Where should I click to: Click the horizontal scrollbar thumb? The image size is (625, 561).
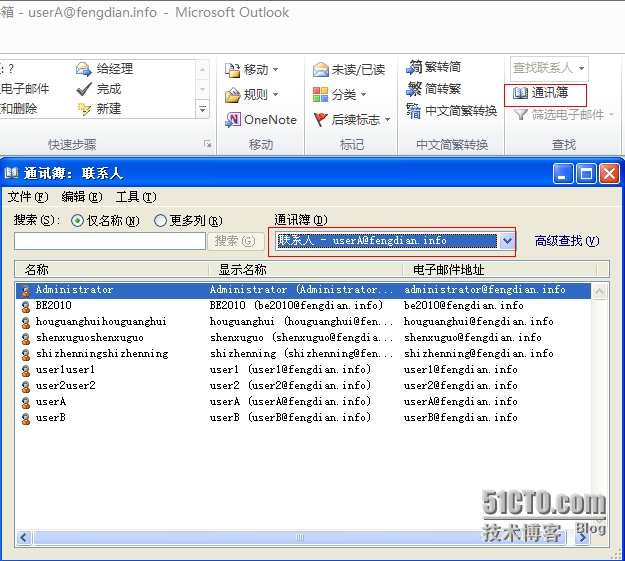tap(300, 537)
